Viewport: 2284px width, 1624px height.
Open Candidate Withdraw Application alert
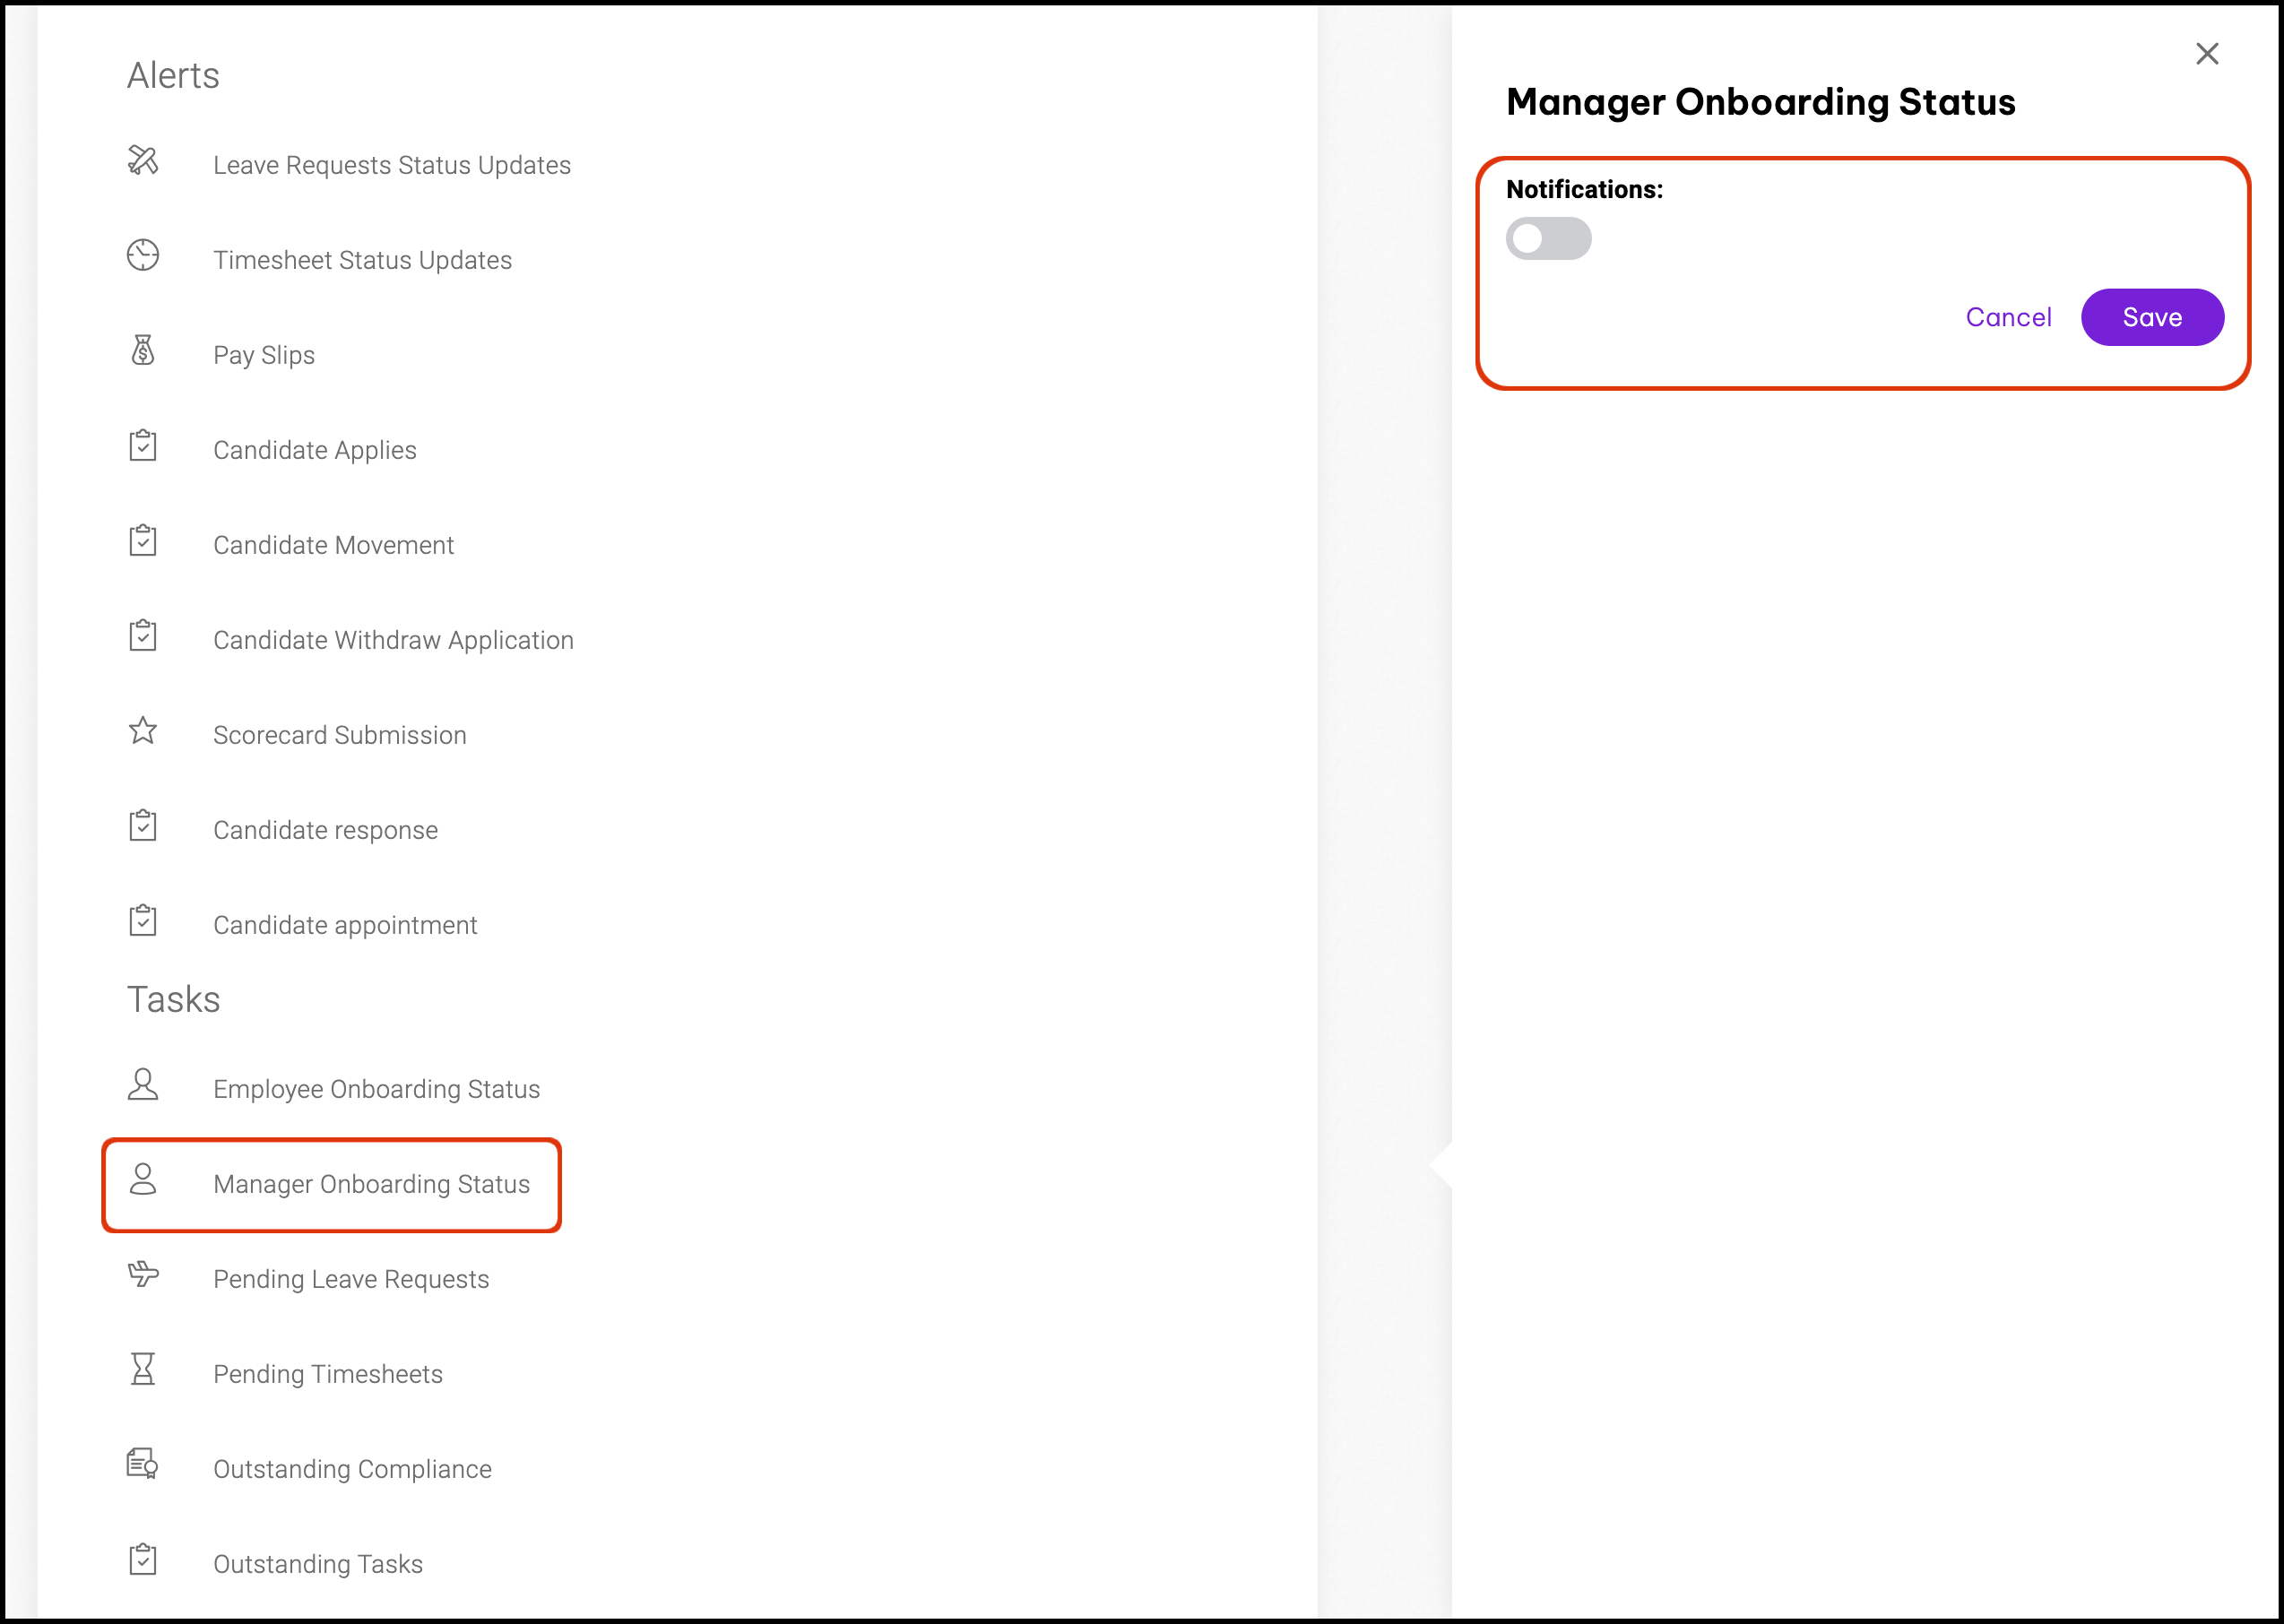[x=393, y=640]
